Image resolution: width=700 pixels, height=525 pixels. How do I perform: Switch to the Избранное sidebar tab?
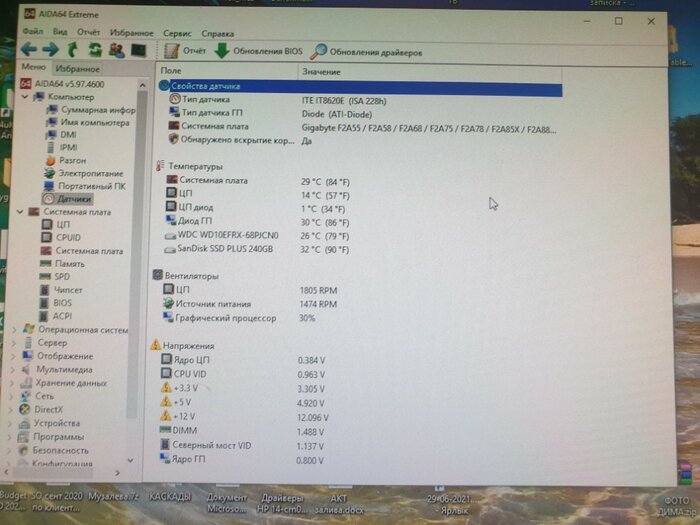point(77,69)
